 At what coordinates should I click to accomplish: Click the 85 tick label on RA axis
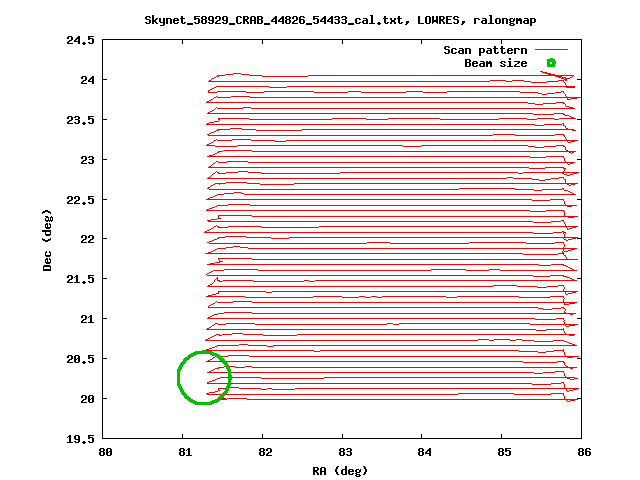(505, 452)
